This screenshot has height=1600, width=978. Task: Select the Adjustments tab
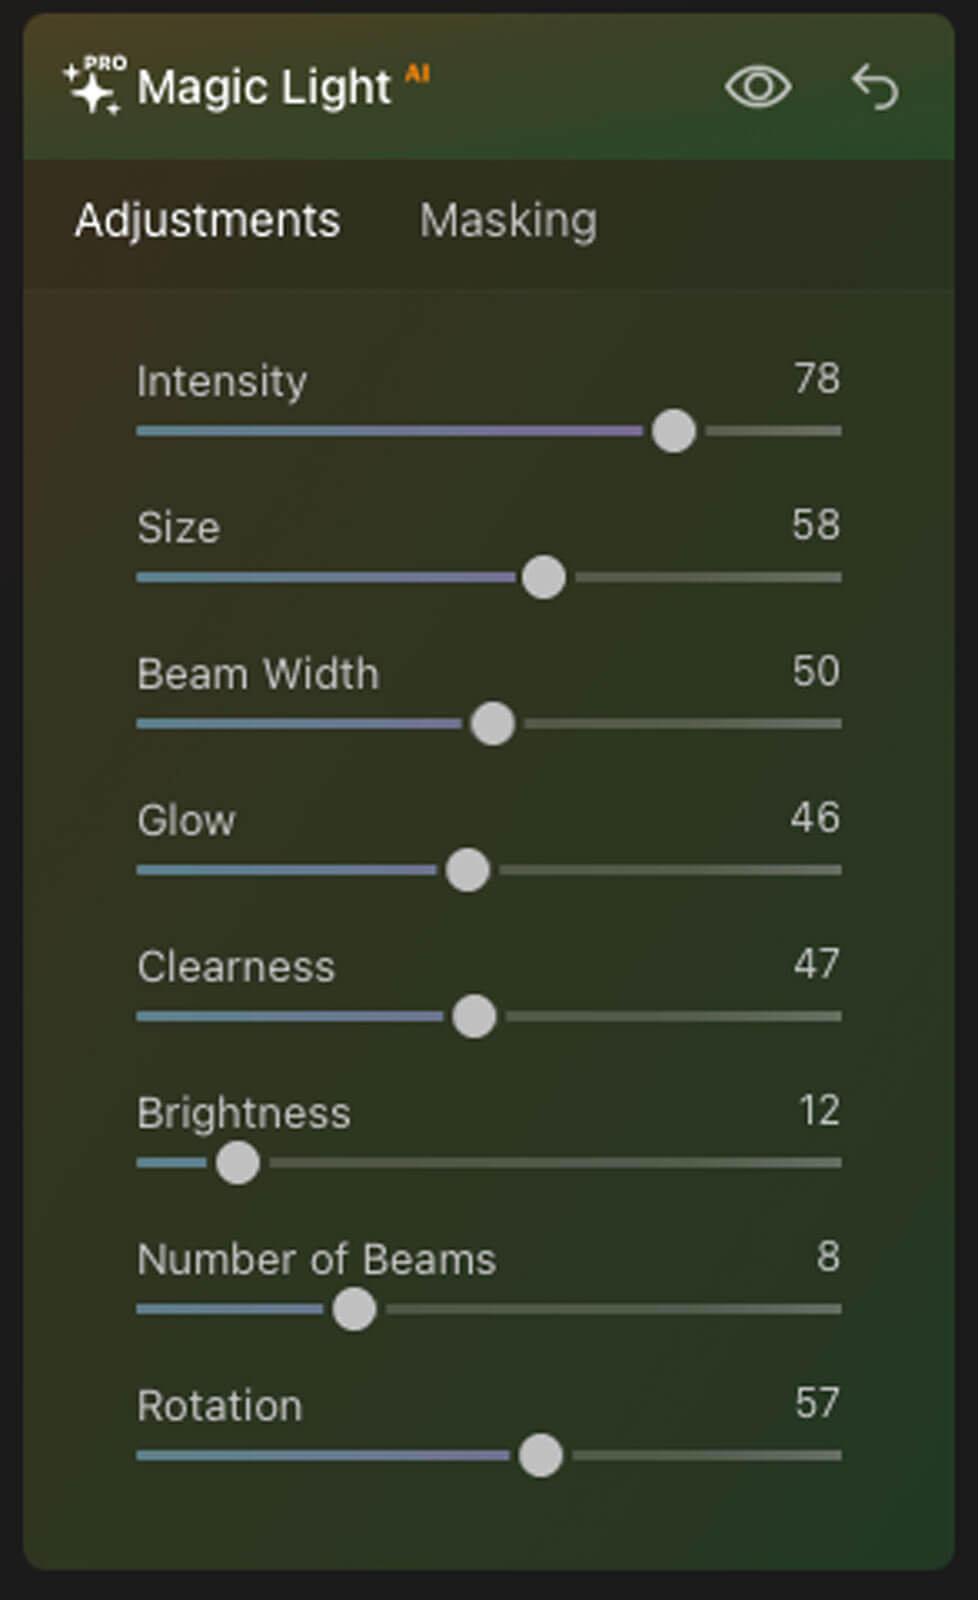[x=207, y=220]
